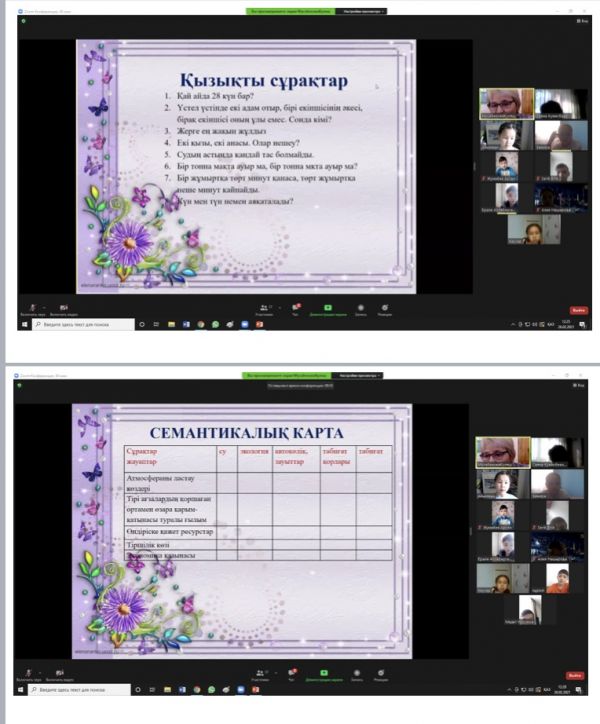The width and height of the screenshot is (600, 724).
Task: Open Reactions in upper Zoom toolbar
Action: (386, 308)
